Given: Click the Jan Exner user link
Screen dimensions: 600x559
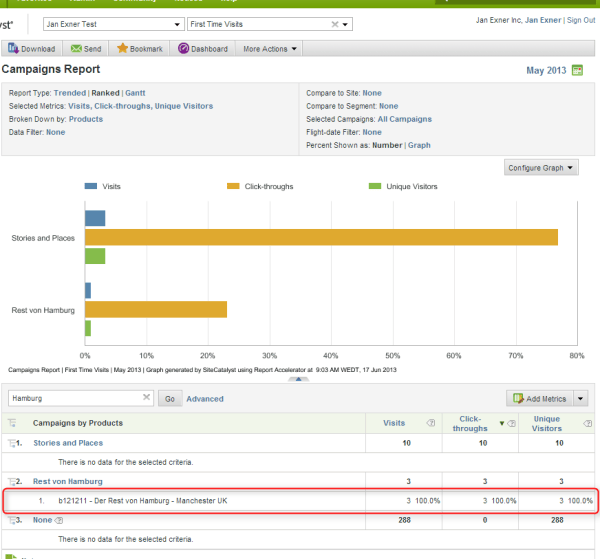Looking at the screenshot, I should (543, 20).
